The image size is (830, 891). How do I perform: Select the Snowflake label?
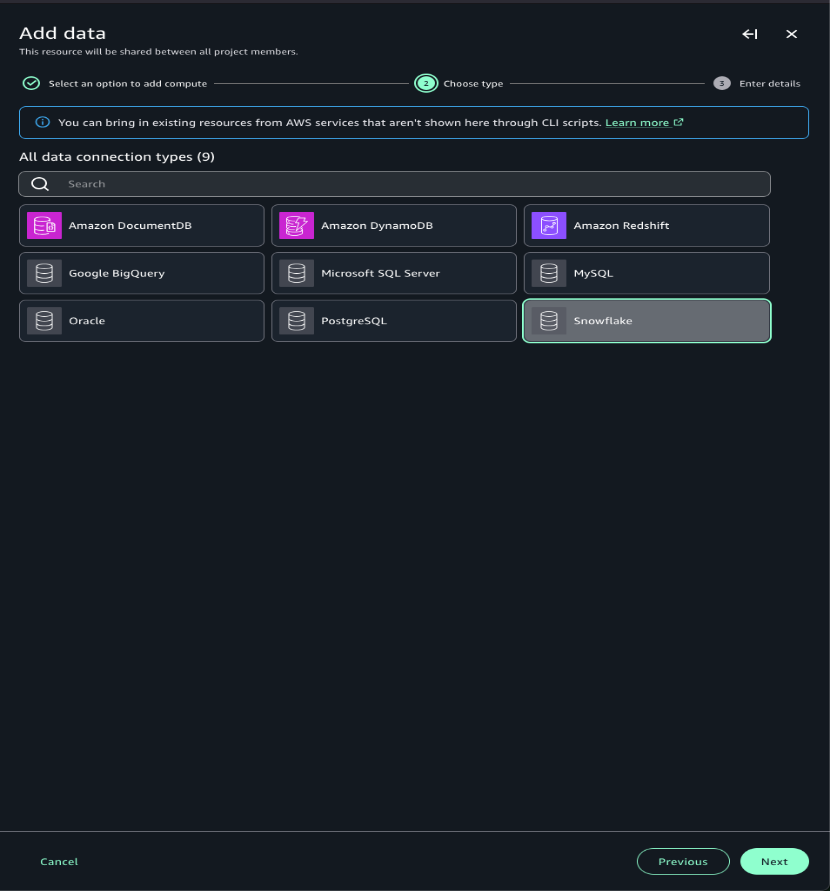(x=603, y=321)
